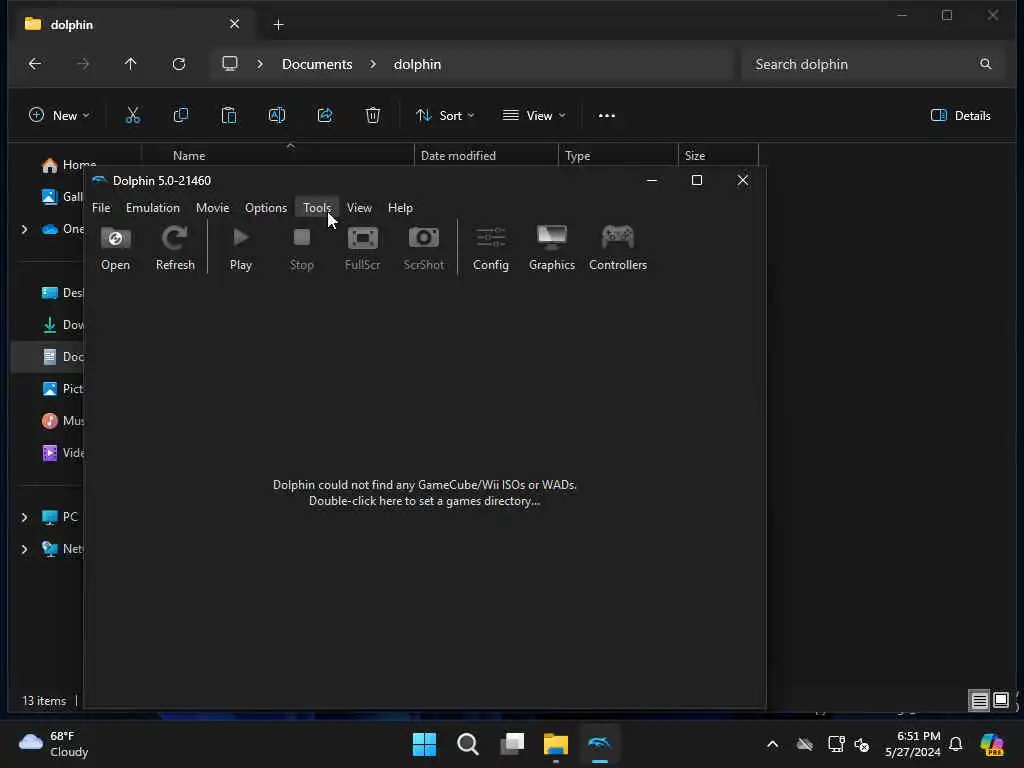Click the Dolphin taskbar icon
The image size is (1024, 768).
(x=600, y=744)
